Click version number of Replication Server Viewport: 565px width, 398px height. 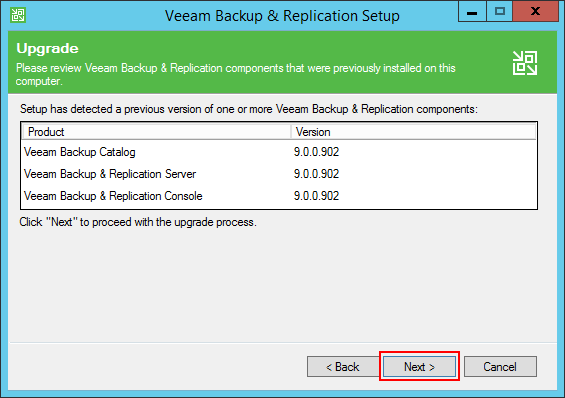[316, 174]
